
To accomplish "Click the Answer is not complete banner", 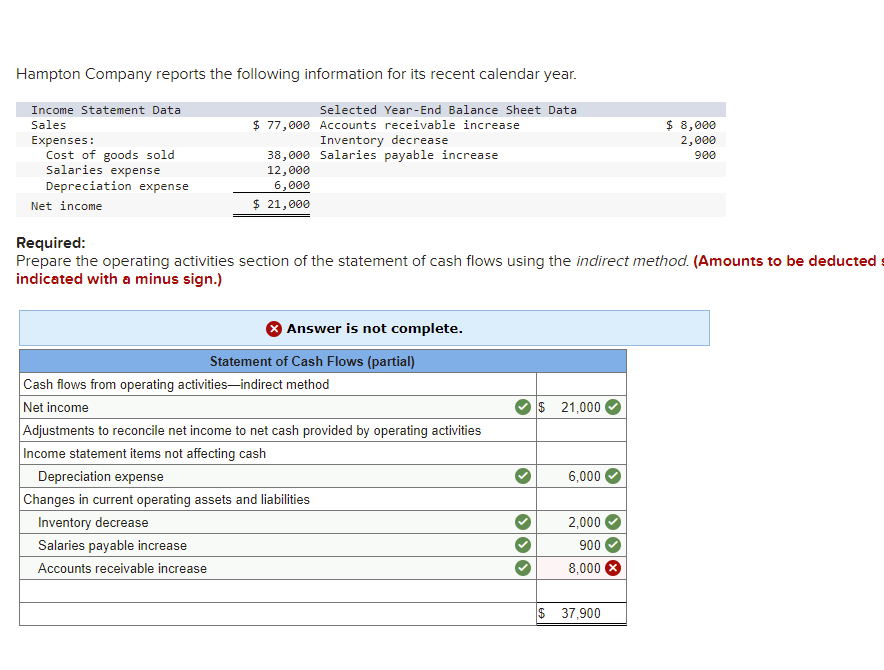I will tap(363, 328).
